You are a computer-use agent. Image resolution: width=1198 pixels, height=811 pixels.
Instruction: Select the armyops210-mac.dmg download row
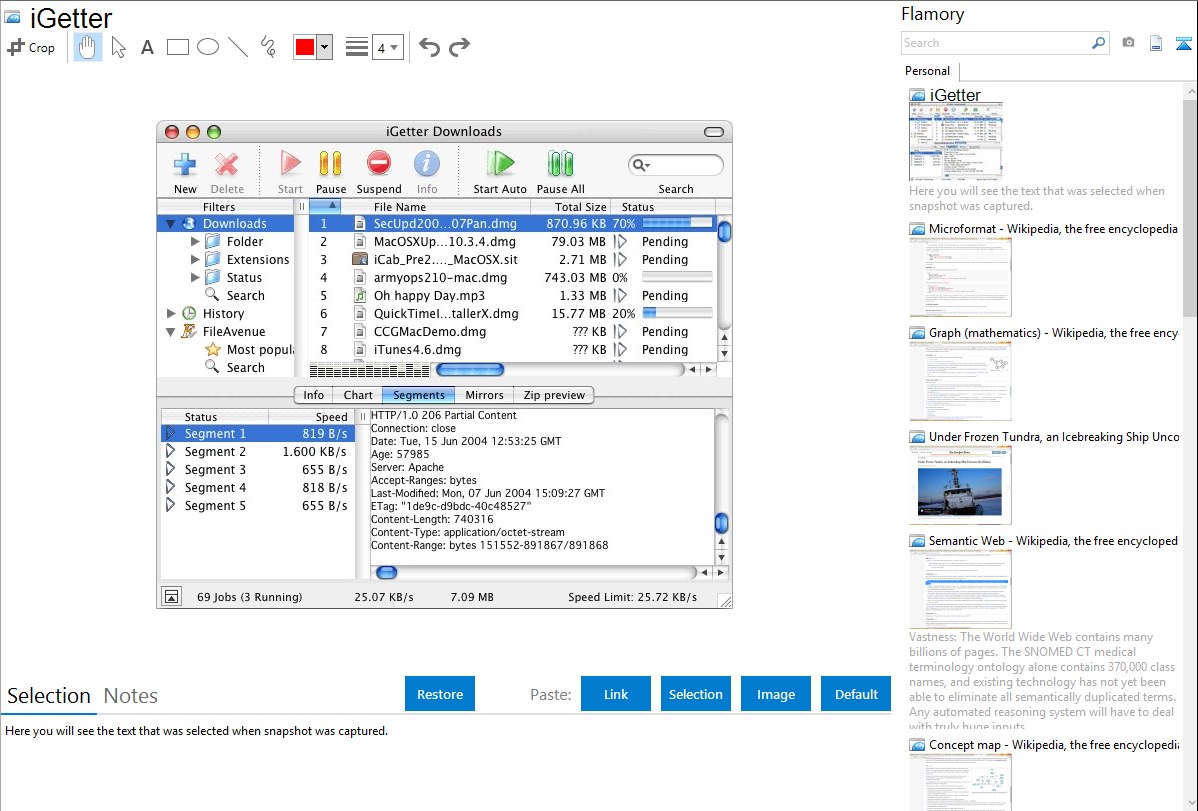click(513, 277)
